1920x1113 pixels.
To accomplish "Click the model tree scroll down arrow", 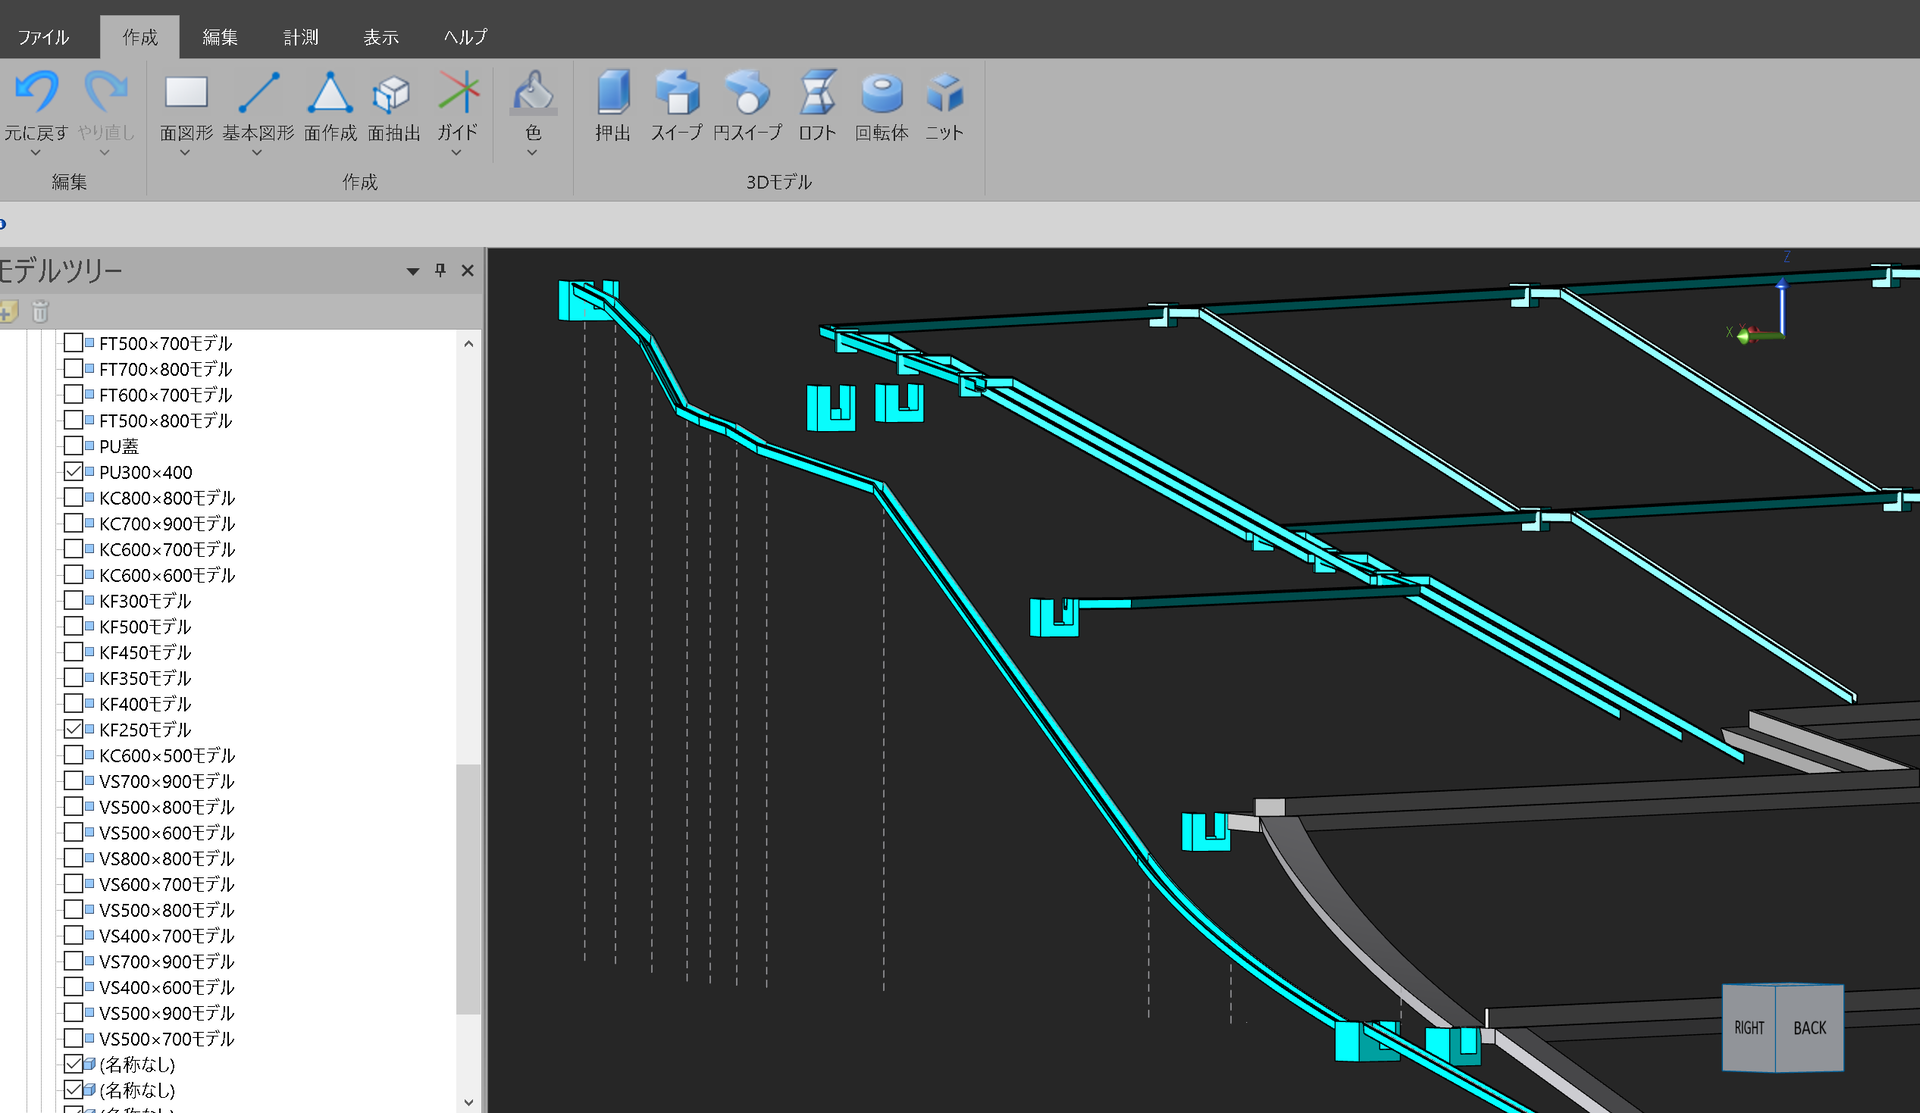I will pyautogui.click(x=468, y=1101).
